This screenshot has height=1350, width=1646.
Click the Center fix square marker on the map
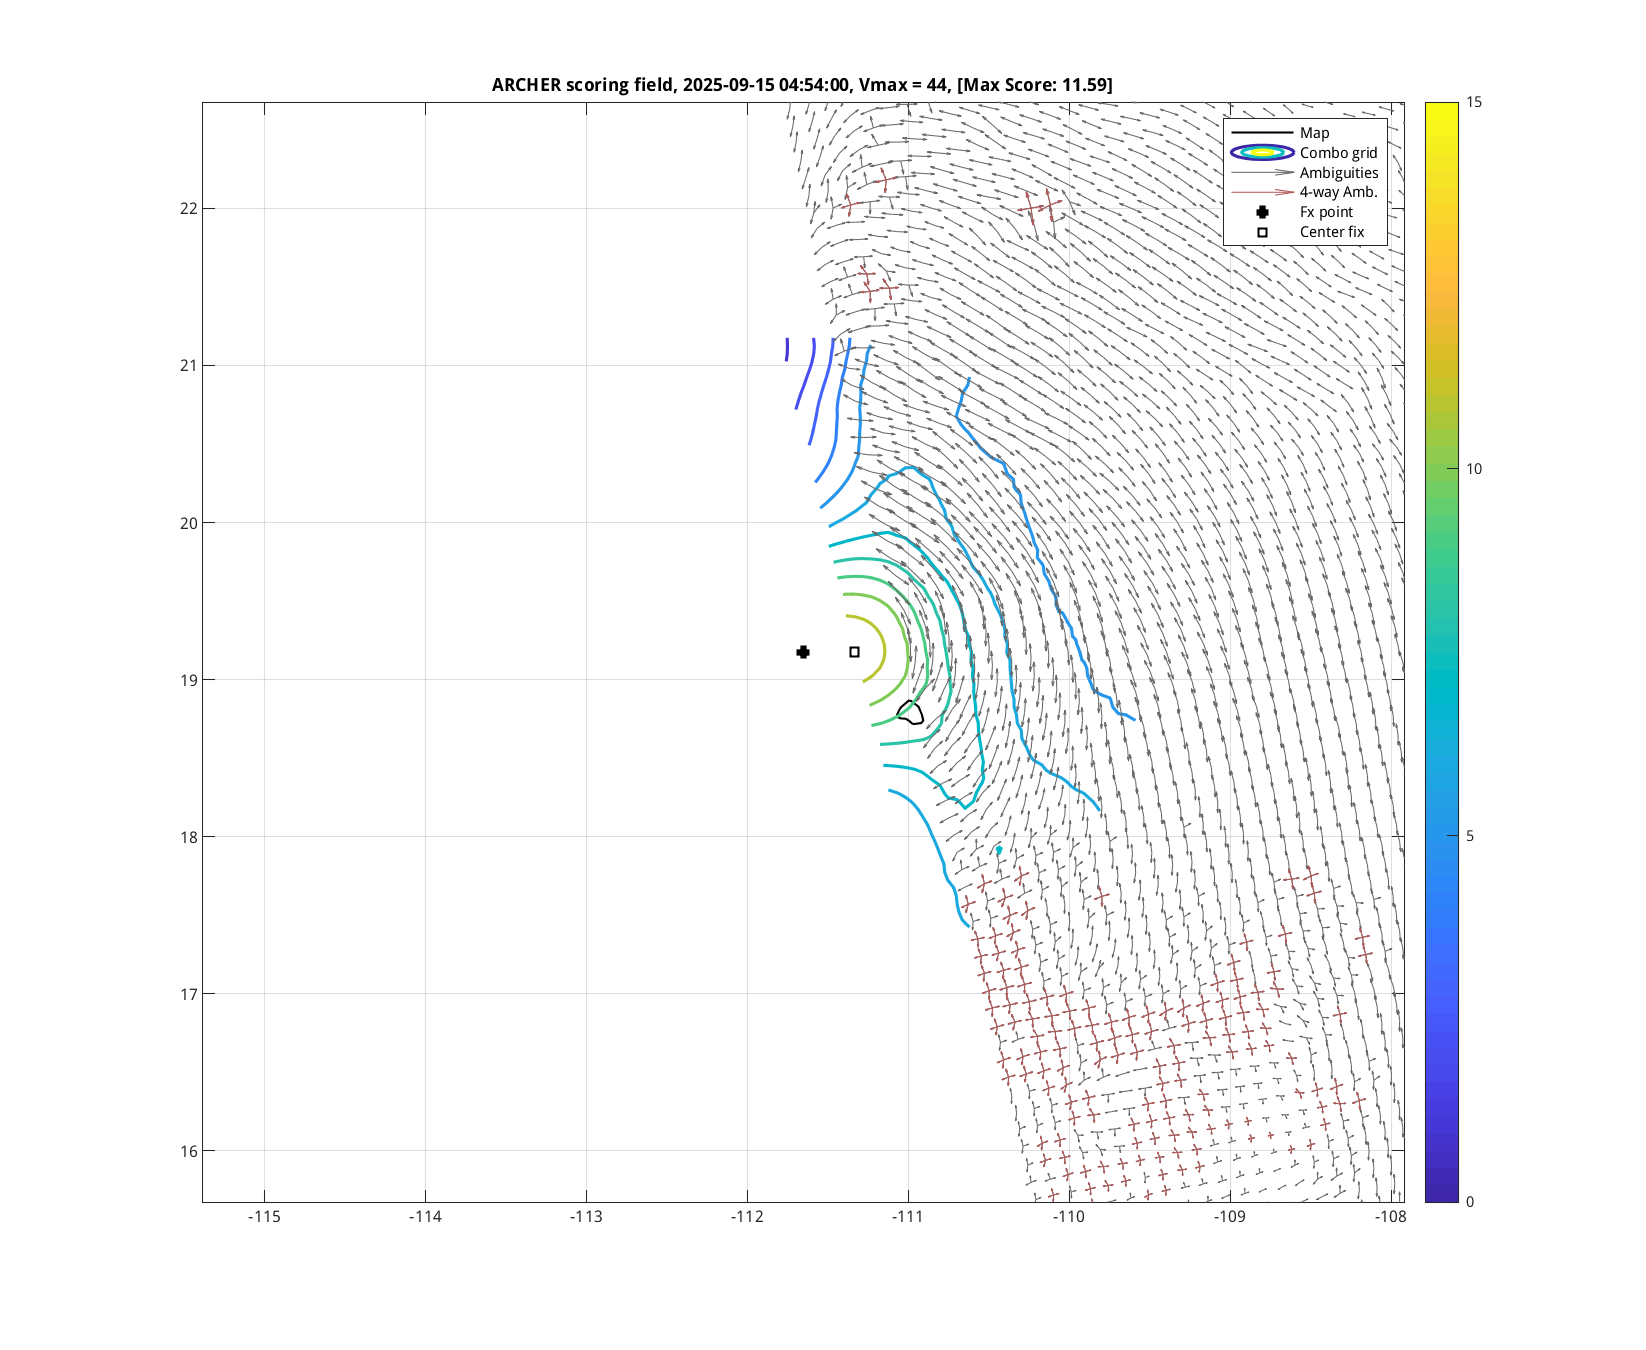pos(854,652)
